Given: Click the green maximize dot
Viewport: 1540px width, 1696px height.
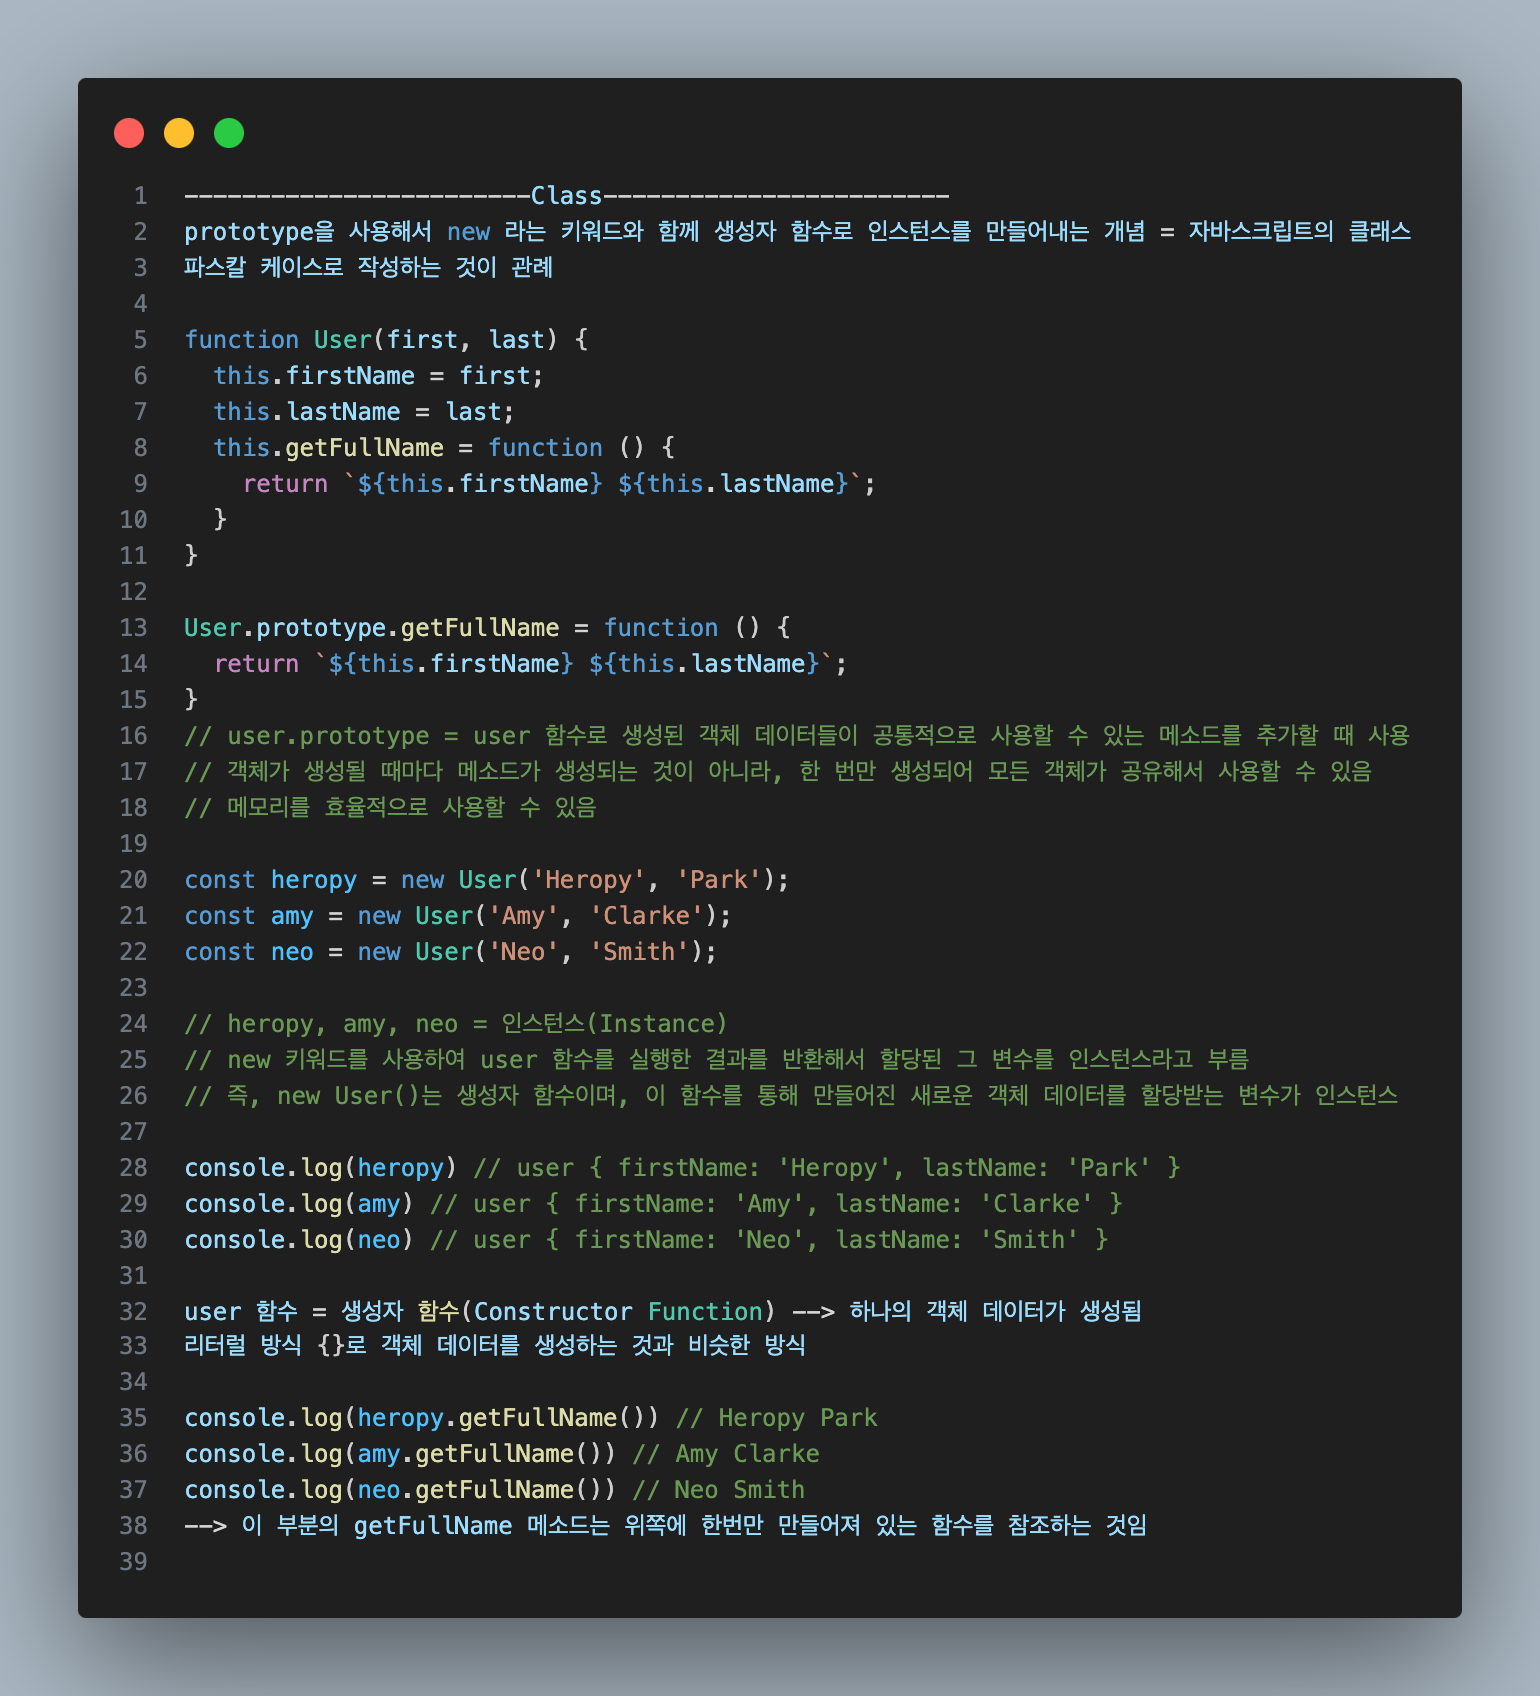Looking at the screenshot, I should pyautogui.click(x=229, y=133).
